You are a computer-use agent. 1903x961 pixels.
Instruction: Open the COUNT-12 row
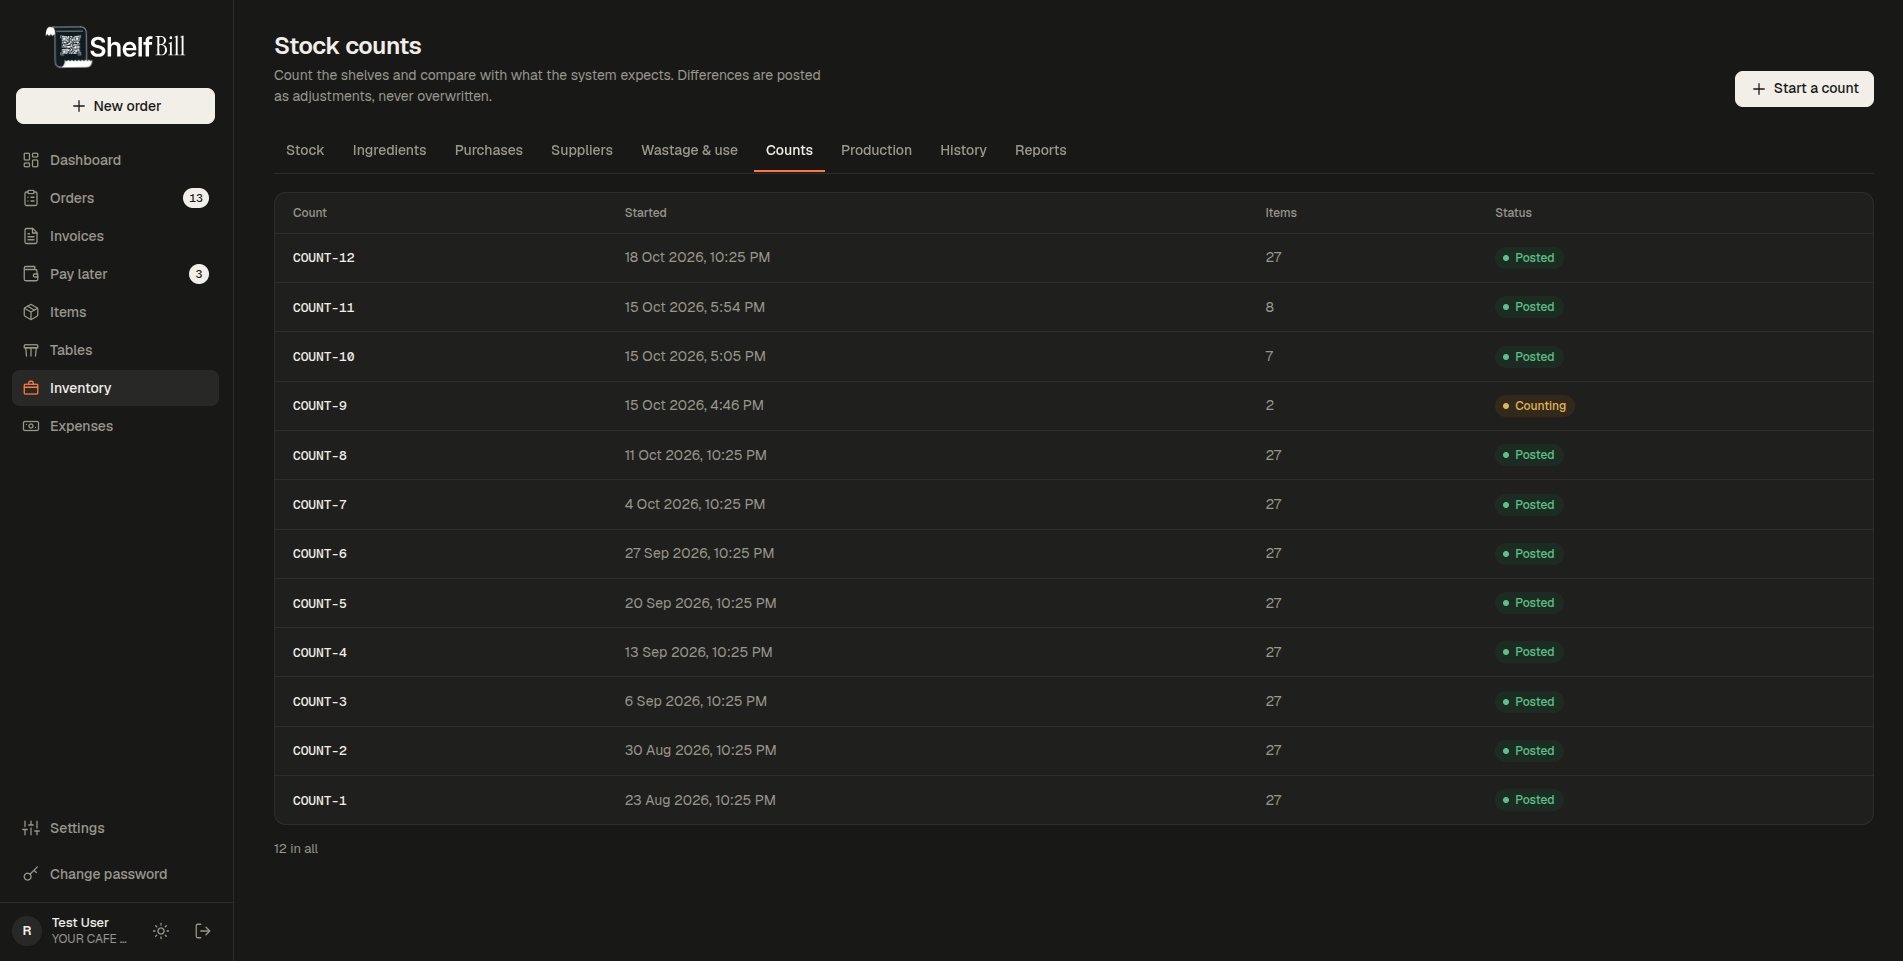tap(1073, 258)
